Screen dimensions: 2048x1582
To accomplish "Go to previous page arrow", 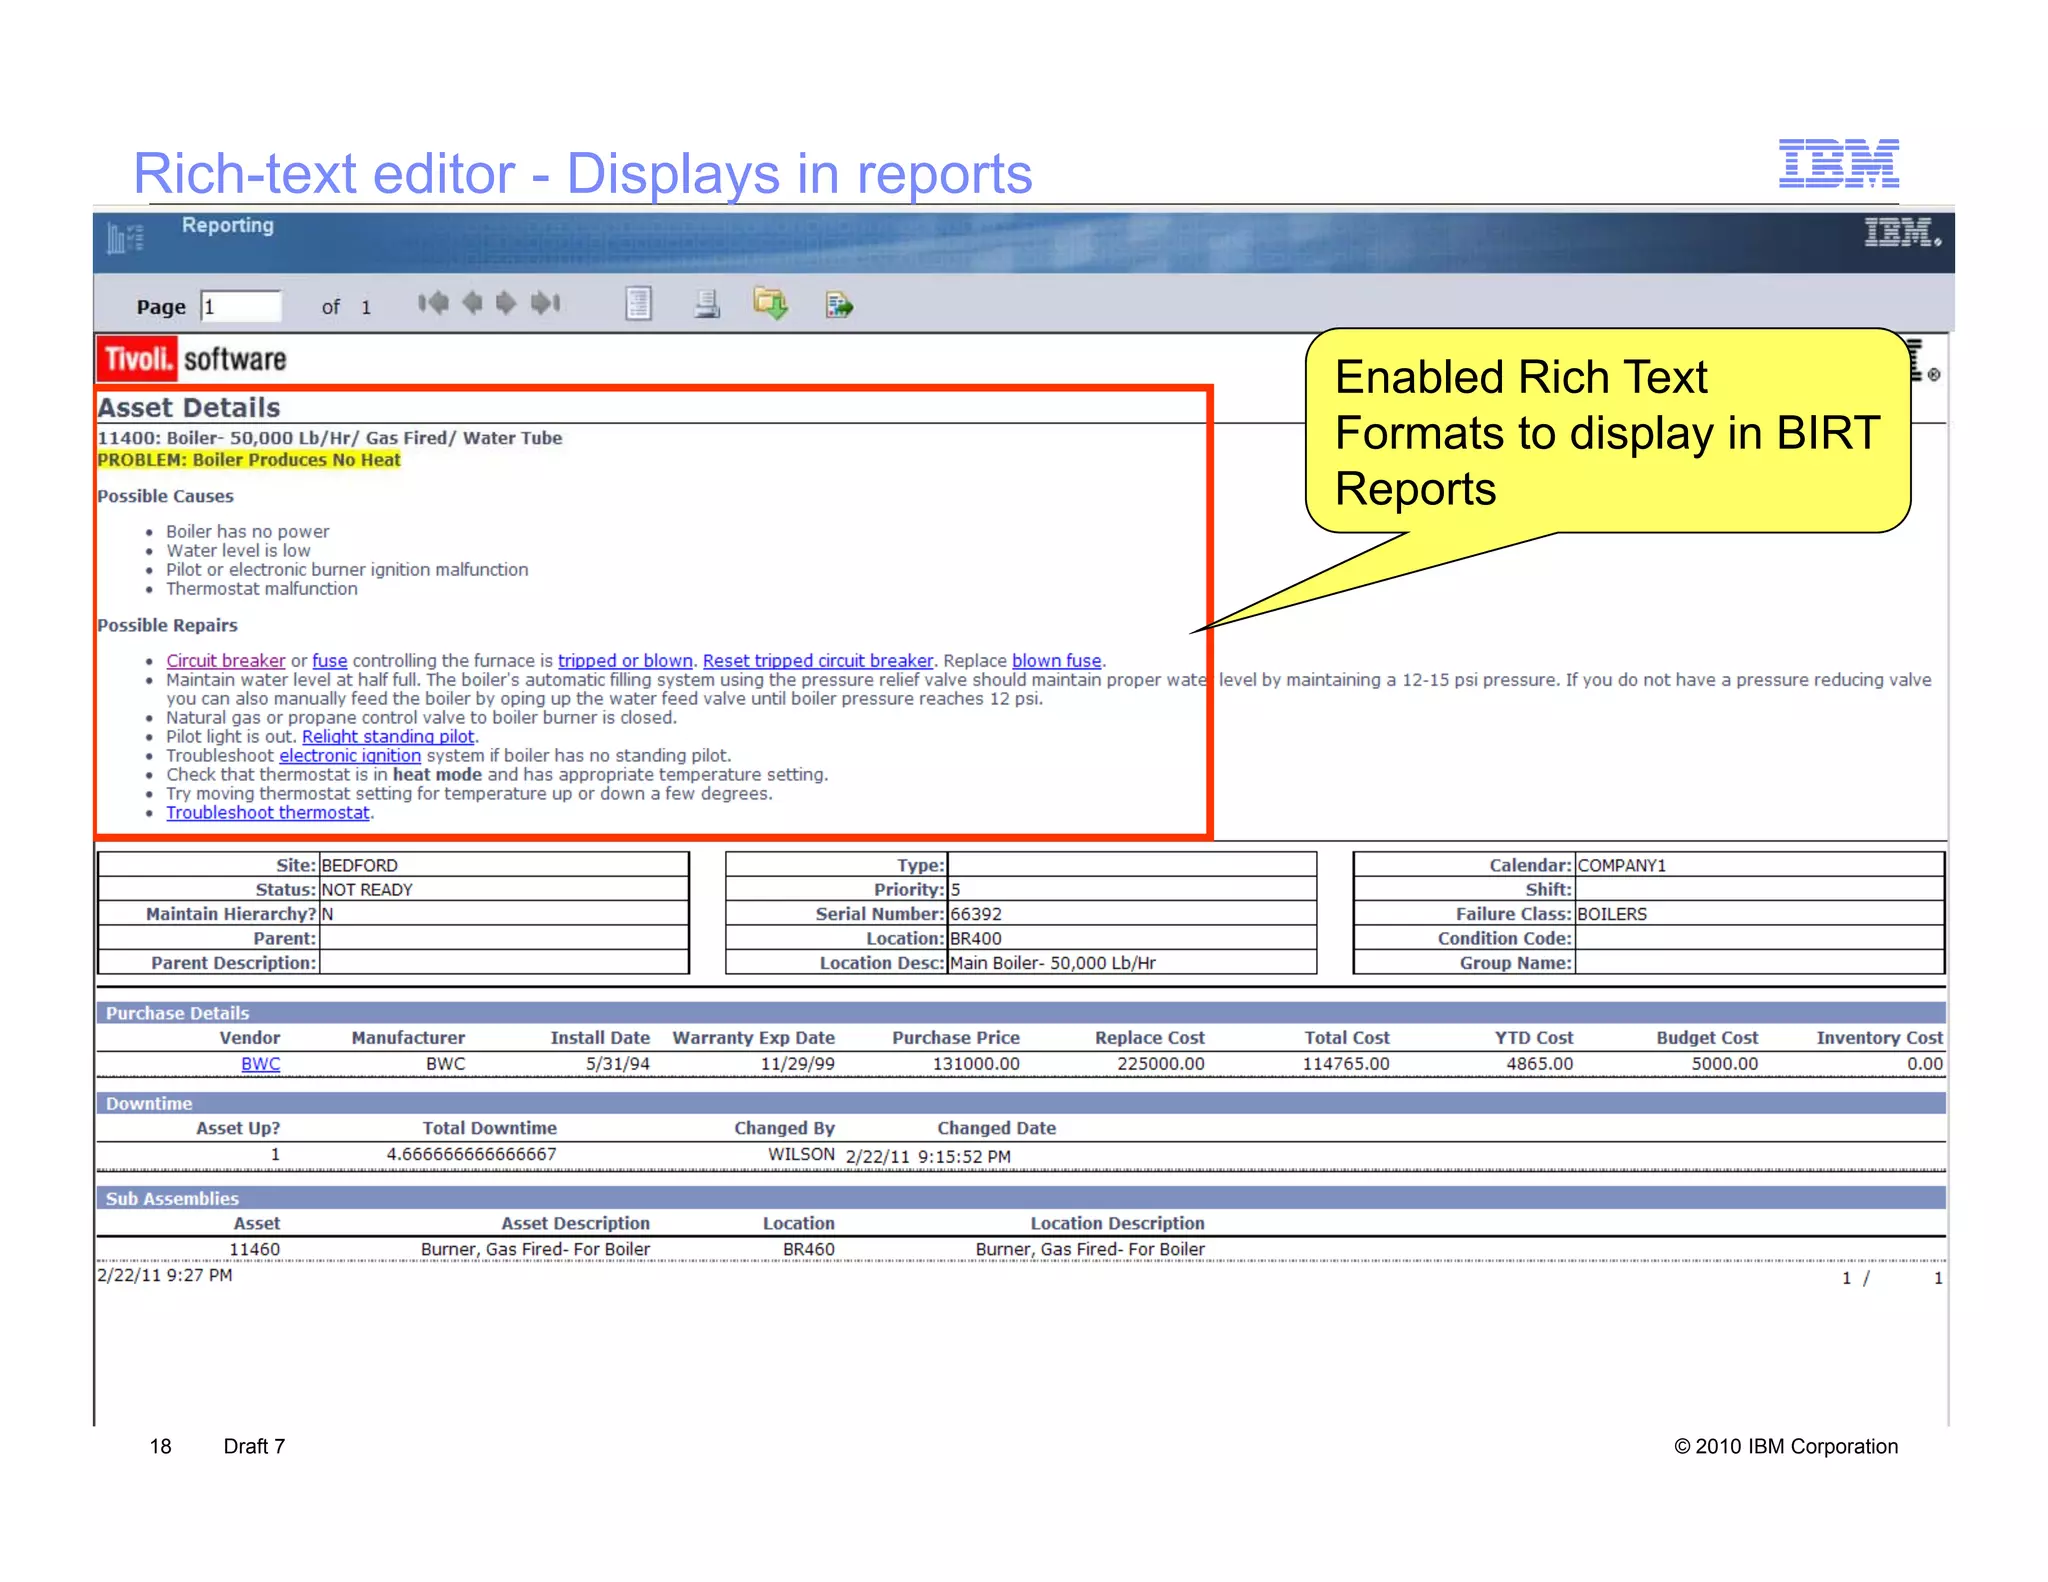I will point(473,303).
